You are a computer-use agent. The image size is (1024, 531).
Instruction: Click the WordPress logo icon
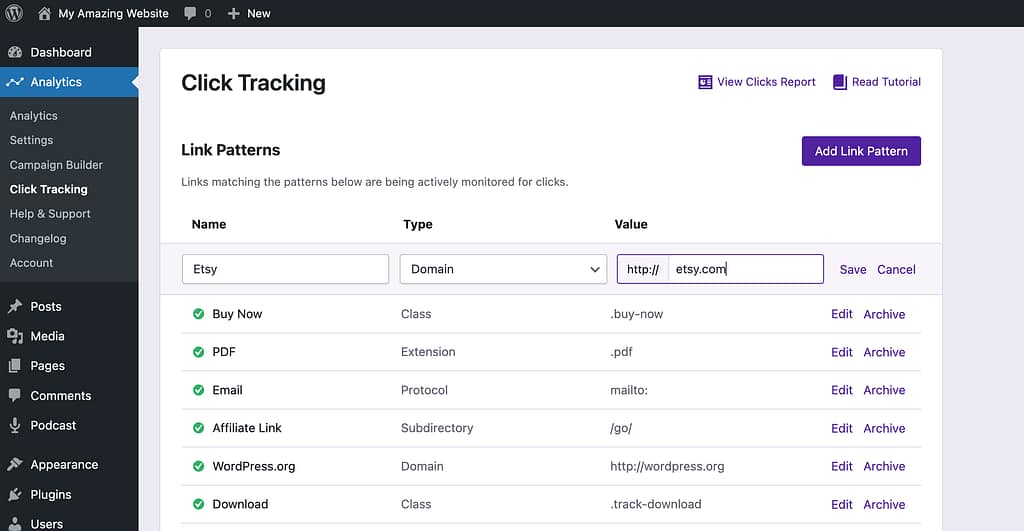pos(14,13)
